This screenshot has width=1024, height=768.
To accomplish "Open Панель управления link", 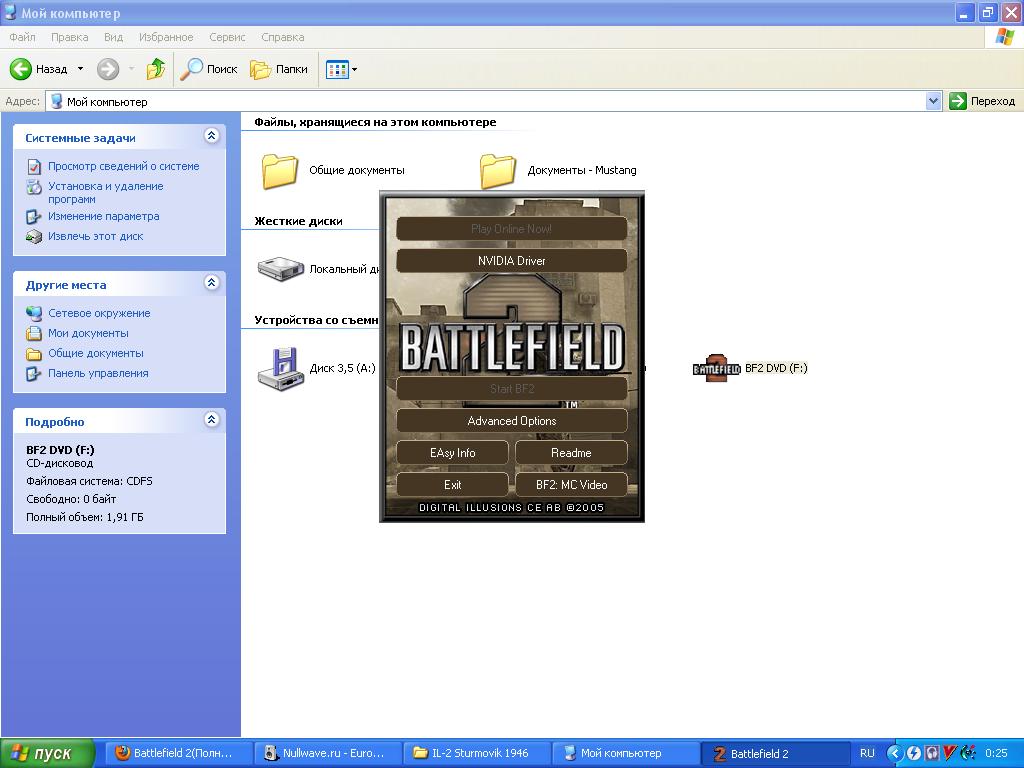I will 98,374.
